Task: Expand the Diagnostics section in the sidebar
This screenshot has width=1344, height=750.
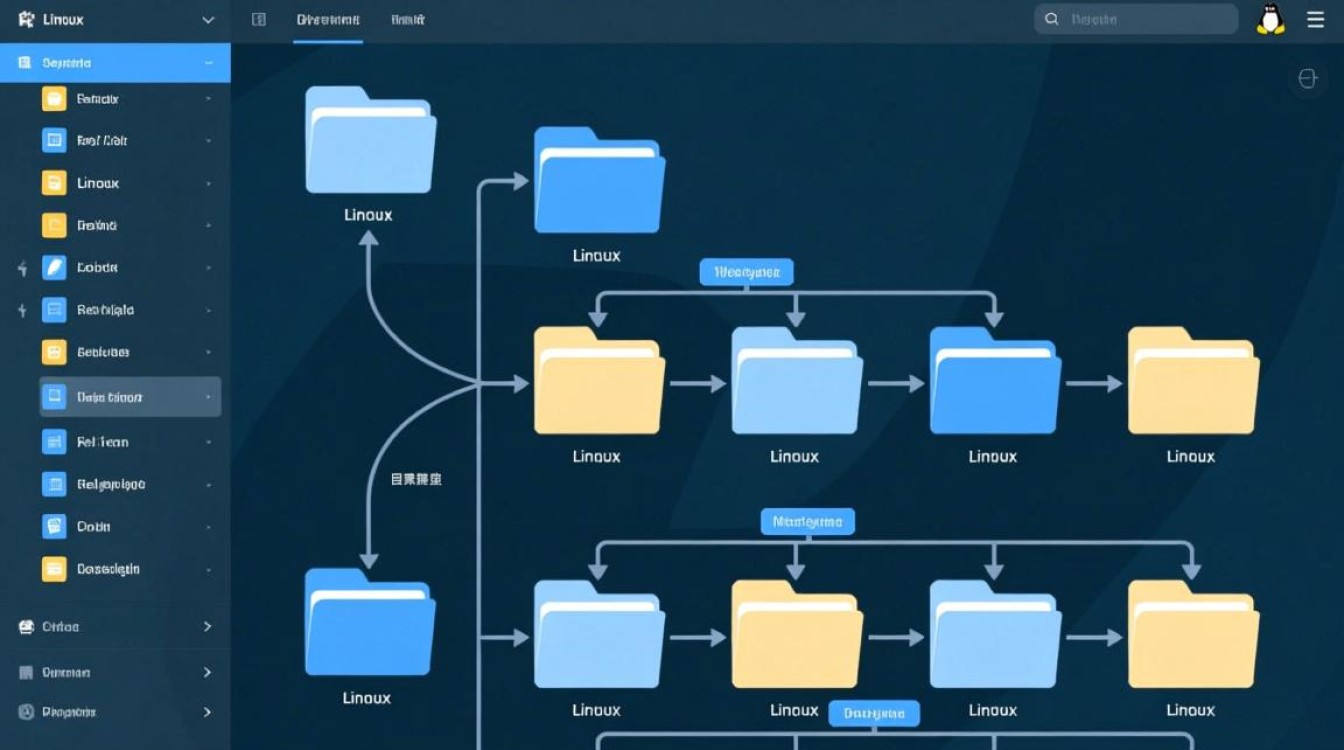Action: (115, 712)
